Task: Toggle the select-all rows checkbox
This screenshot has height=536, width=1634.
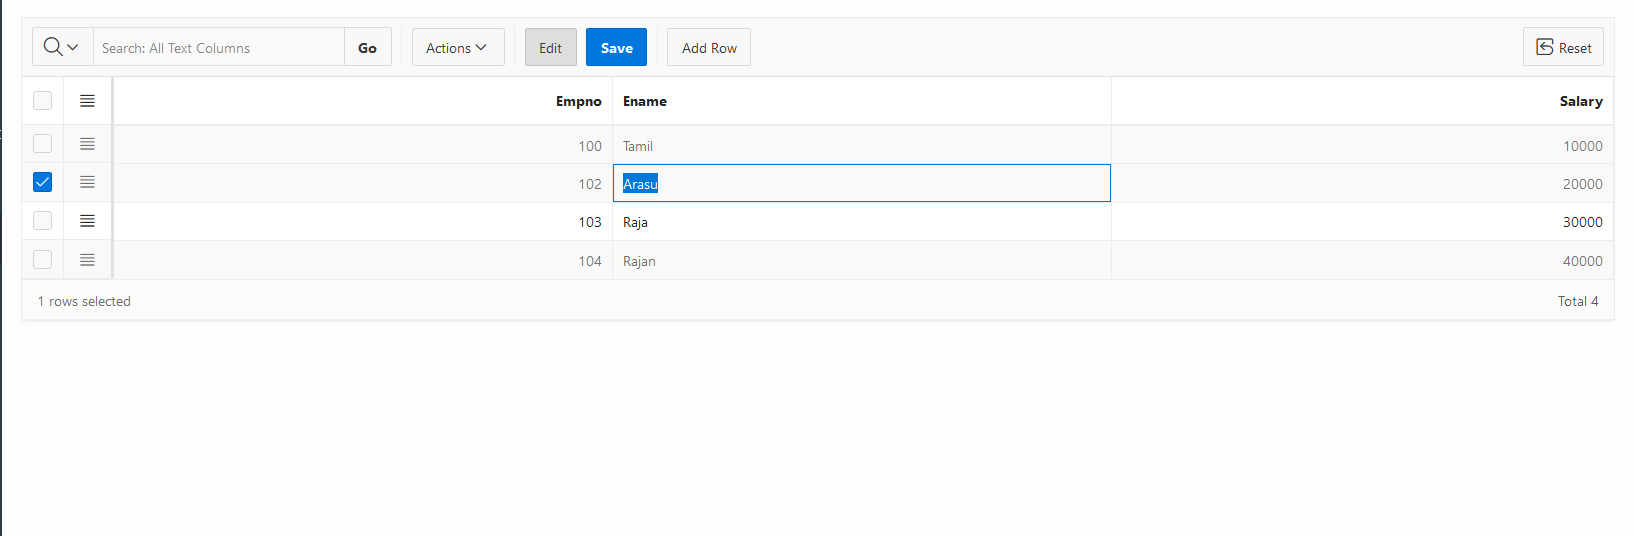Action: click(42, 100)
